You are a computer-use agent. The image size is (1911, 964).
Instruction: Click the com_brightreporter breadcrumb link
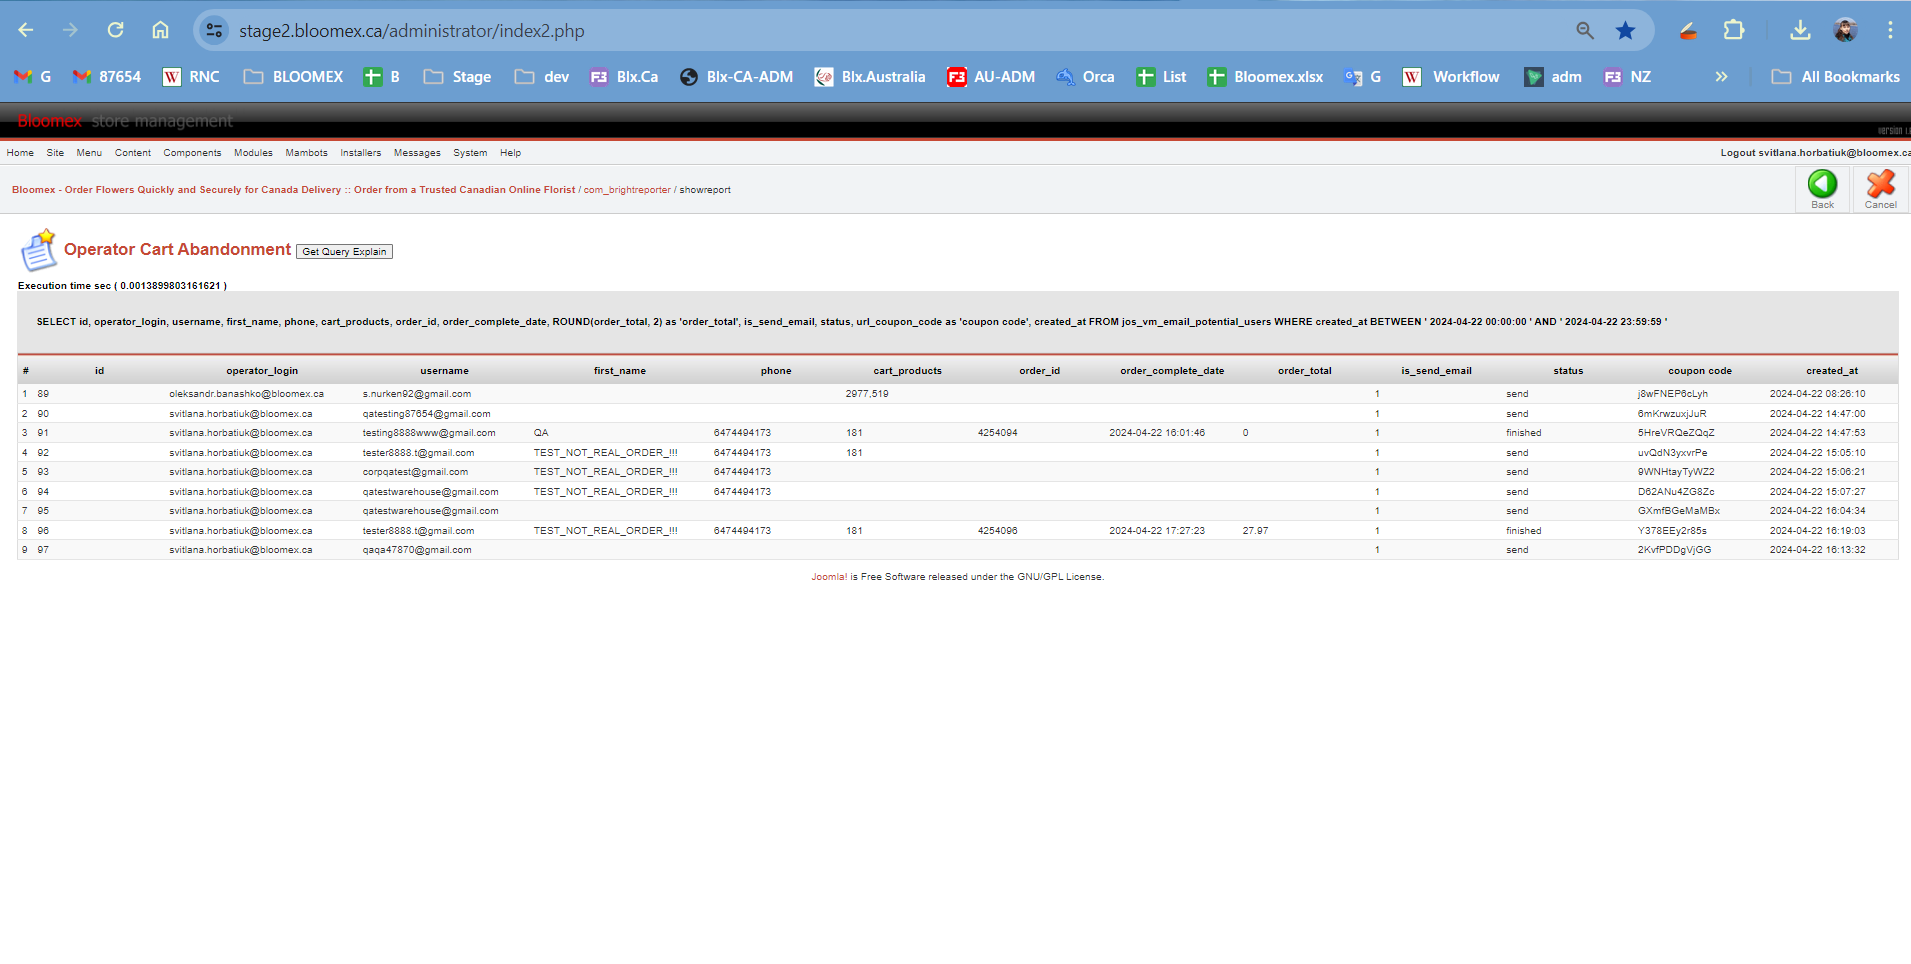(x=627, y=190)
